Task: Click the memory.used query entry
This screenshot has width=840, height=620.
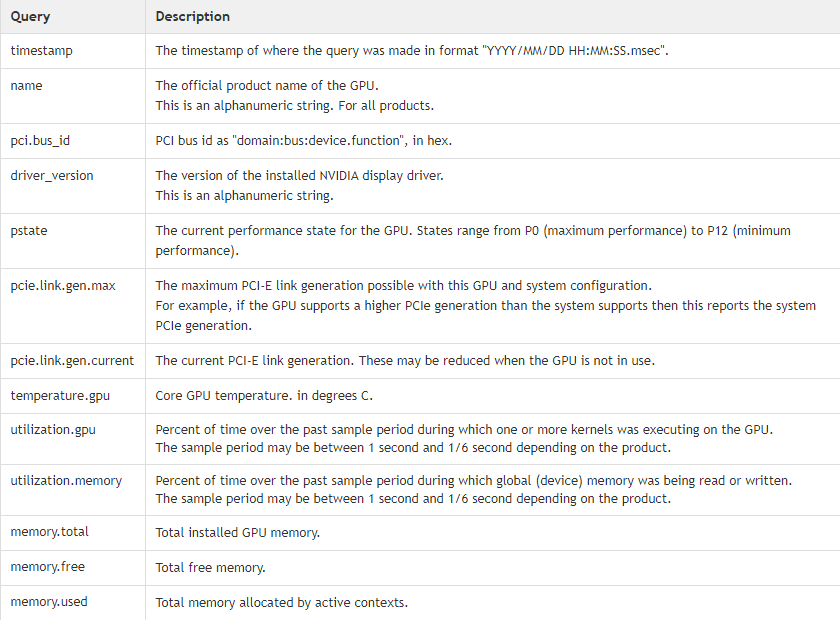Action: tap(49, 602)
